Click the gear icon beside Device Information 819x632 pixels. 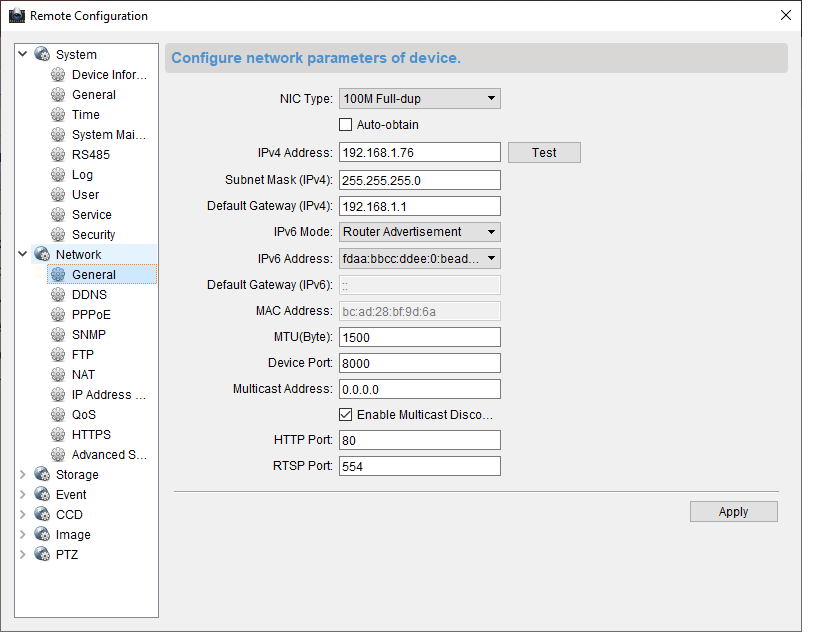58,75
